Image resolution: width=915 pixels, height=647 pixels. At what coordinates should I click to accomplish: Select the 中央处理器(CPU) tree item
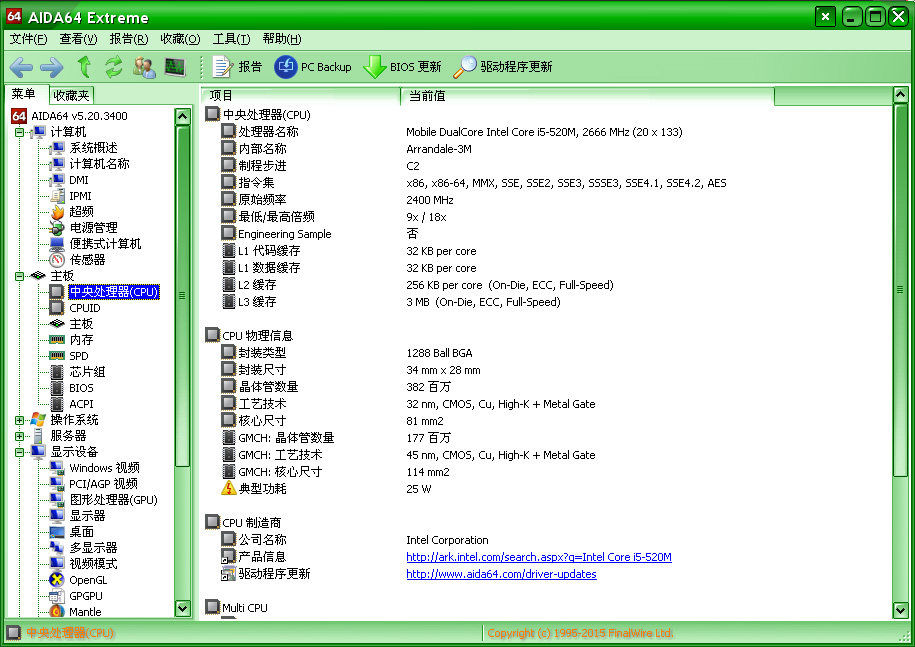105,292
